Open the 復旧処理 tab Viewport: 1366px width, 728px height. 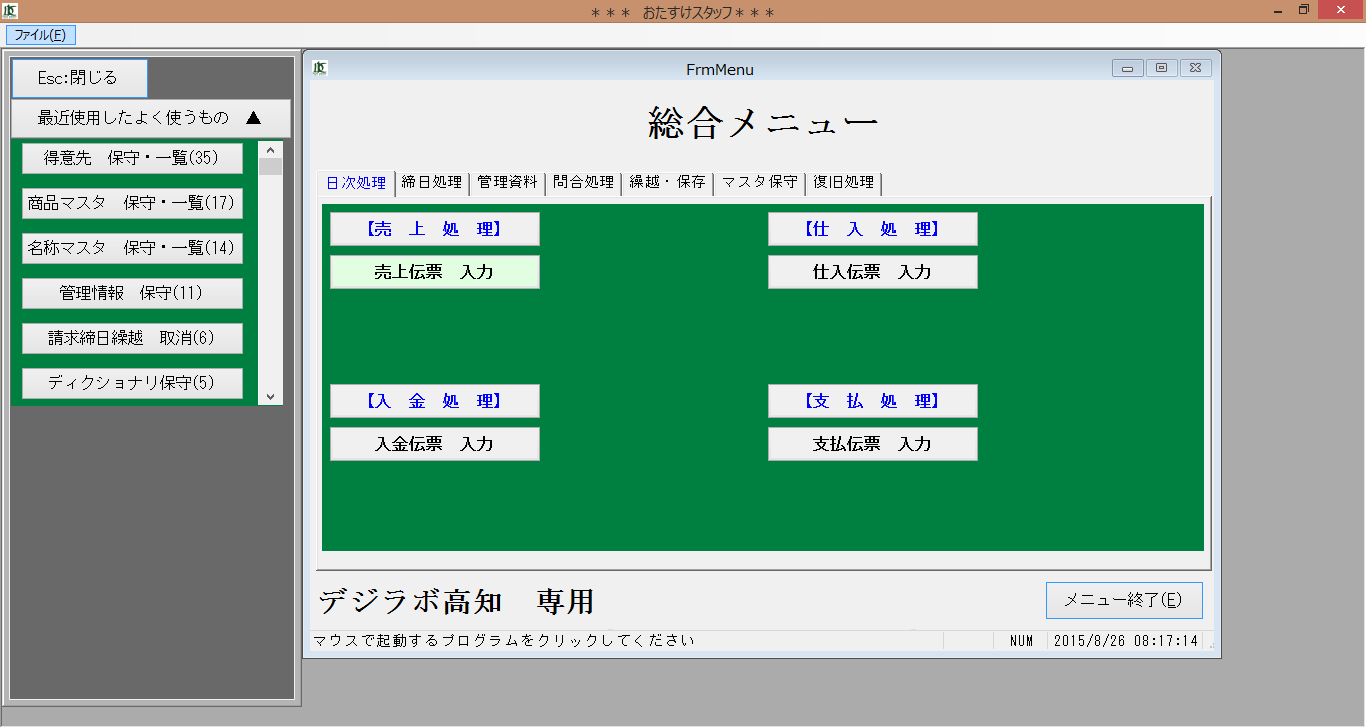843,183
